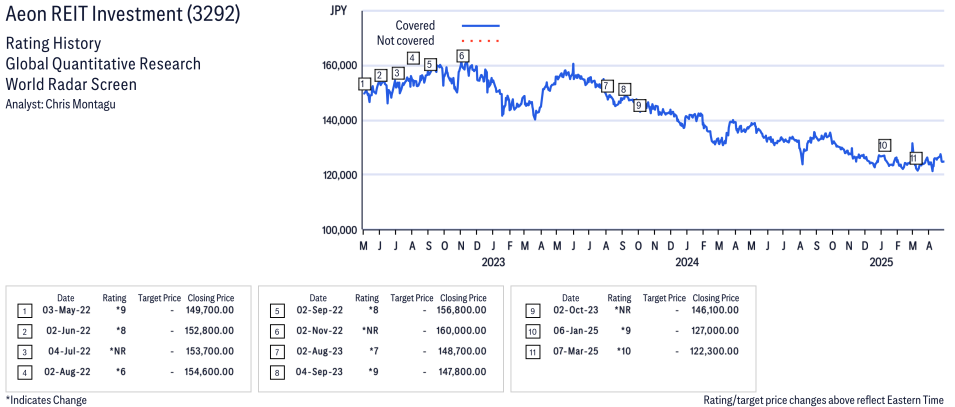Click the red dotted Not covered legend sample
This screenshot has height=407, width=955.
pyautogui.click(x=481, y=41)
